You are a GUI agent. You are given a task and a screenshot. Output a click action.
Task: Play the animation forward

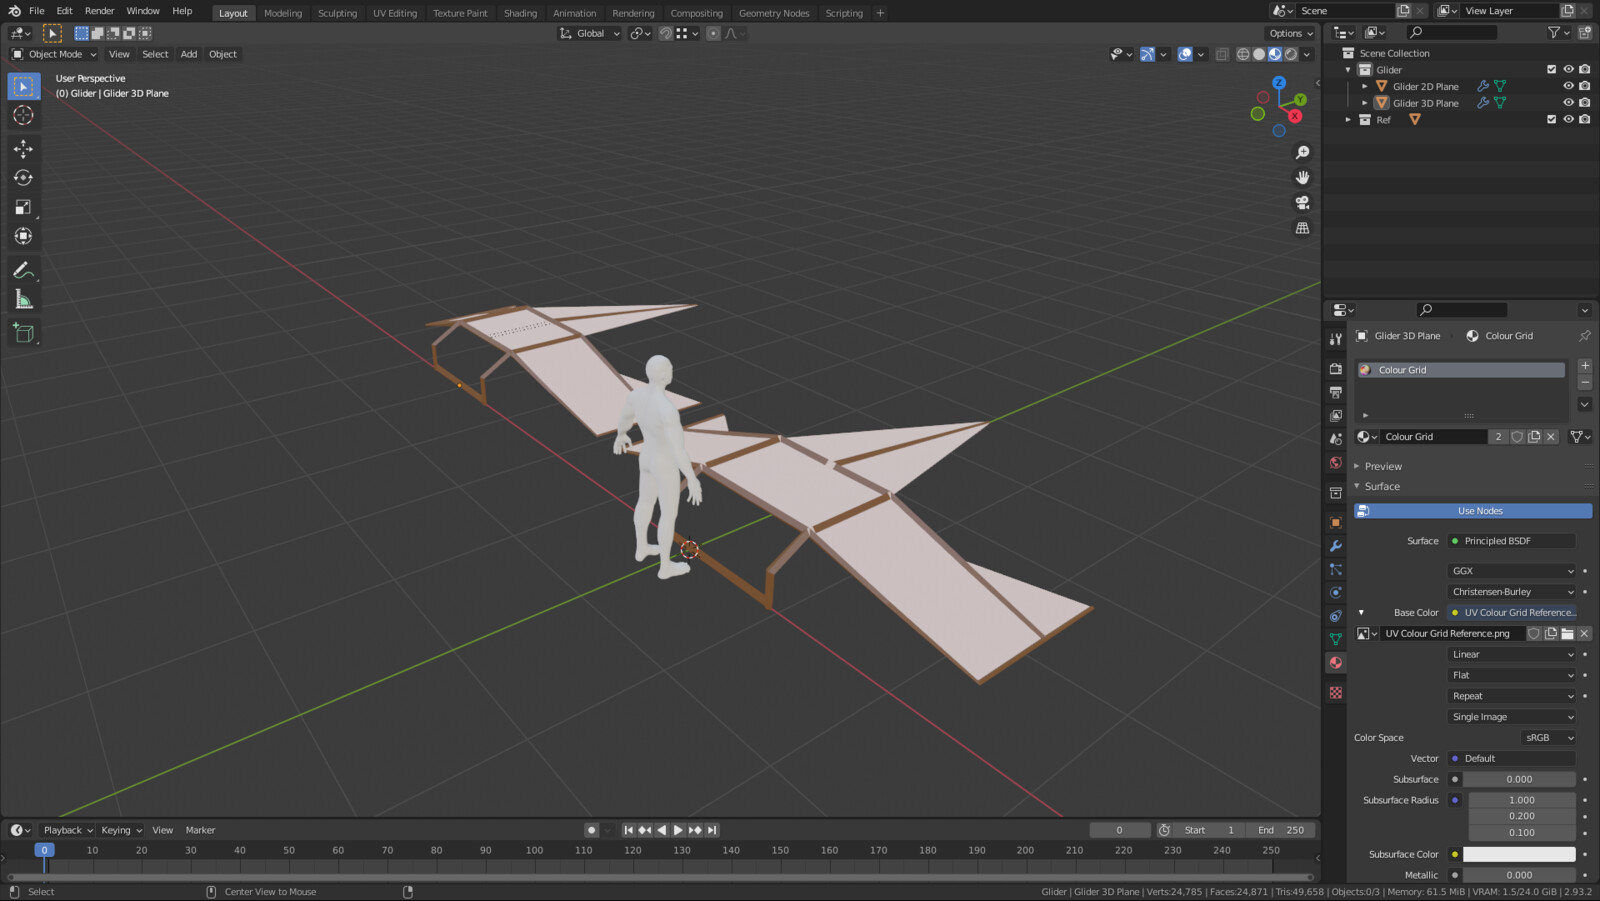tap(678, 830)
